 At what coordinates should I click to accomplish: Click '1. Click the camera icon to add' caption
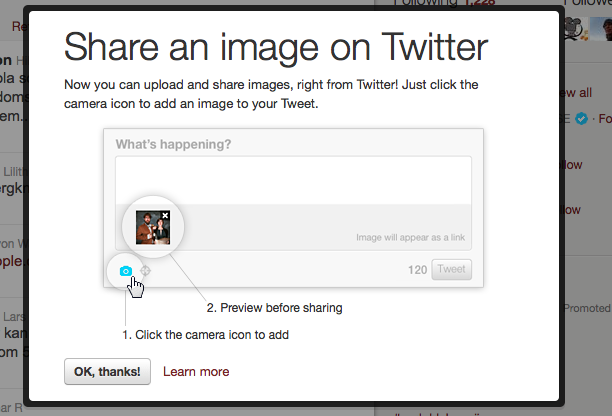205,335
